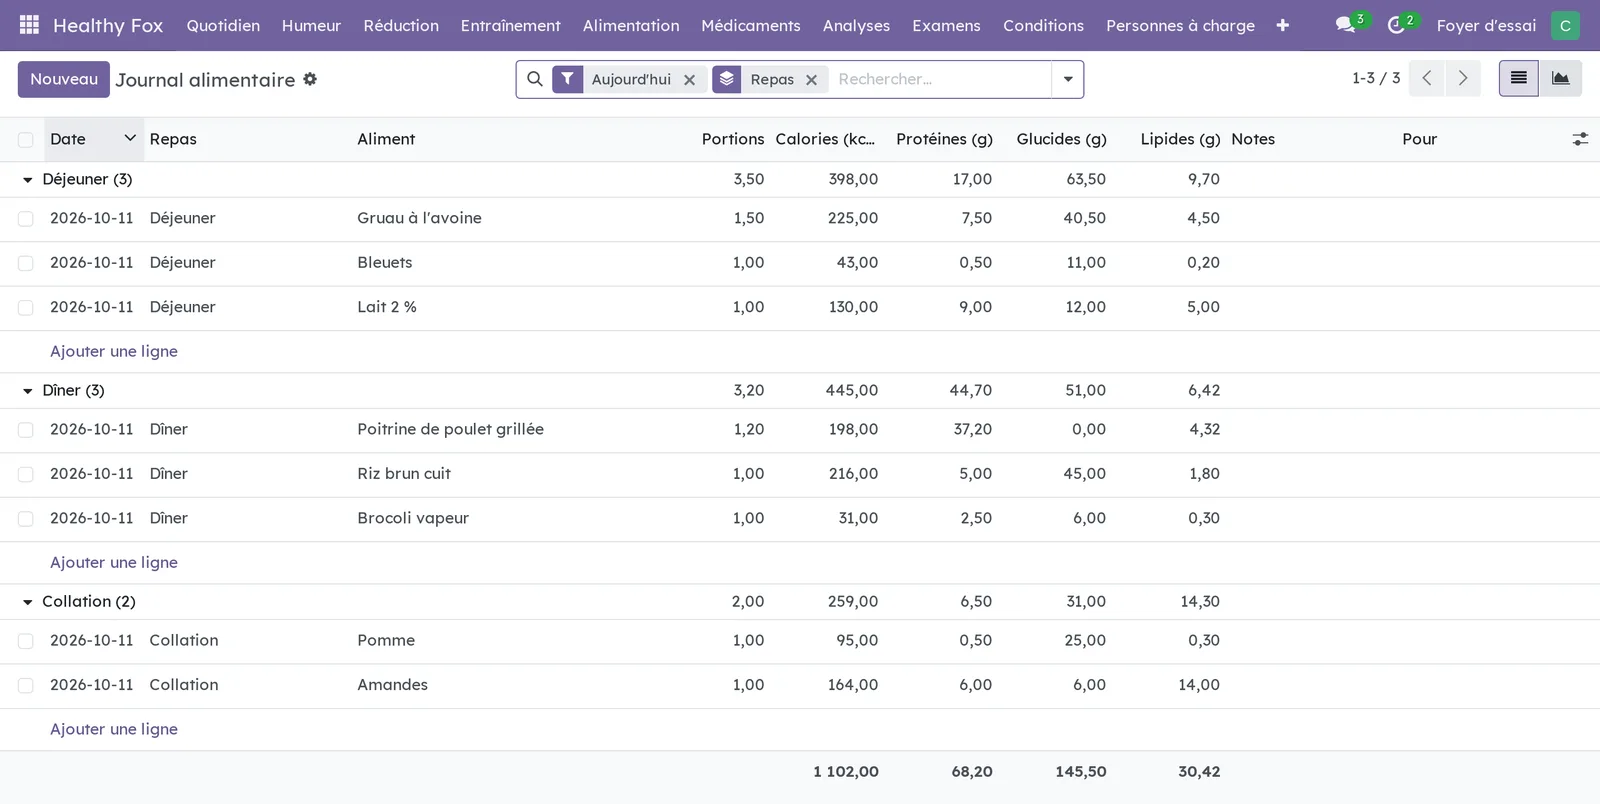Open the Médicaments menu
Viewport: 1600px width, 804px height.
tap(751, 25)
